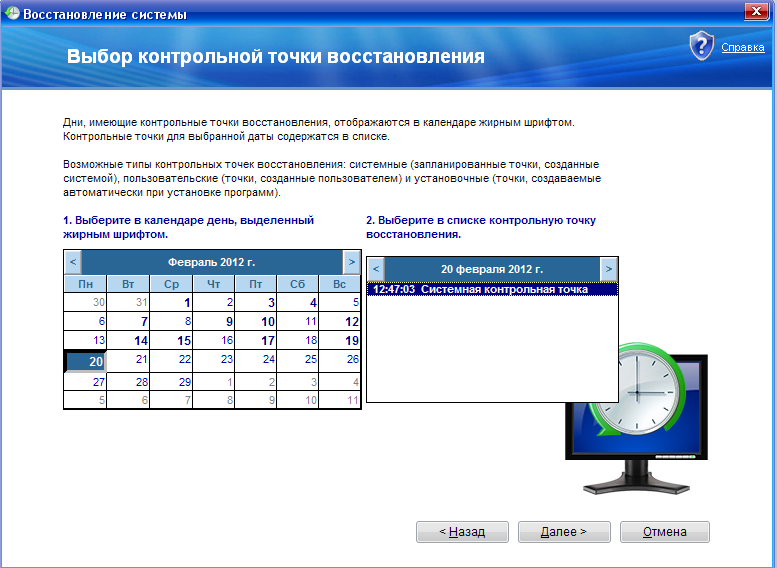Click the Вс weekday column header

pyautogui.click(x=339, y=284)
